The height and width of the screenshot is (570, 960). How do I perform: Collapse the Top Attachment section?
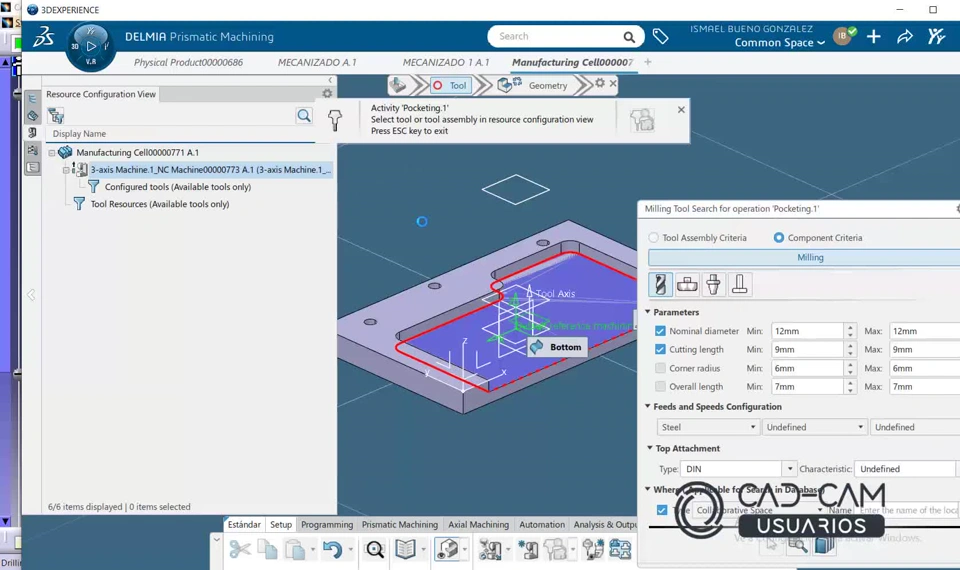pyautogui.click(x=650, y=448)
